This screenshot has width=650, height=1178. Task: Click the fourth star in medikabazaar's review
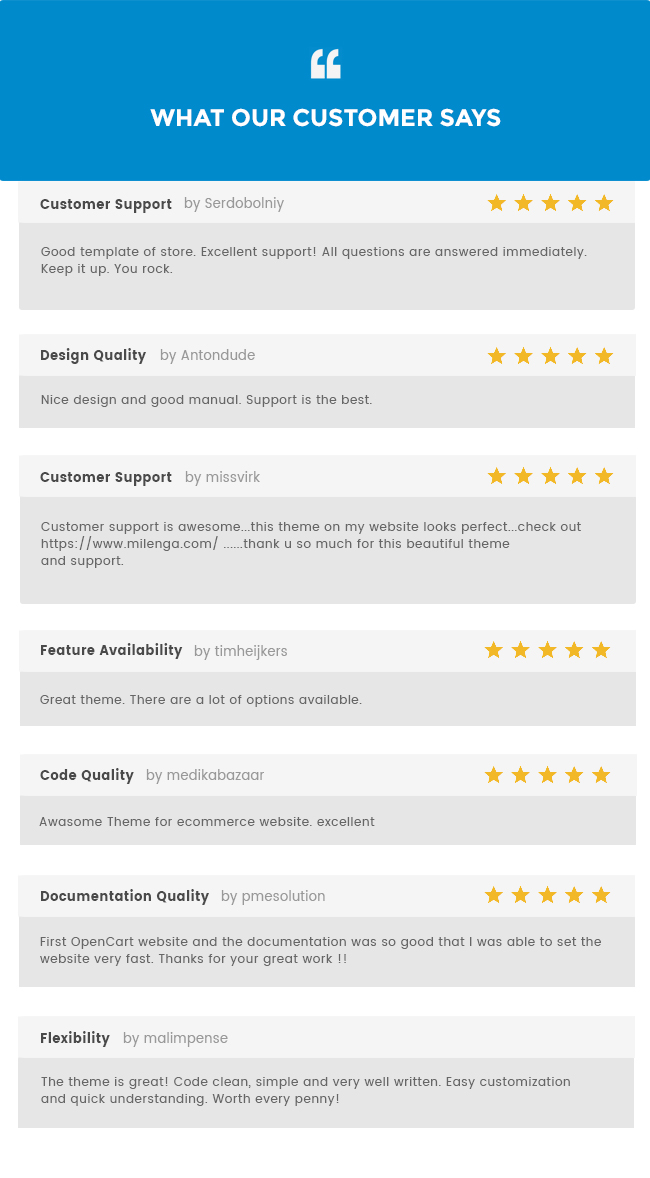[x=574, y=775]
